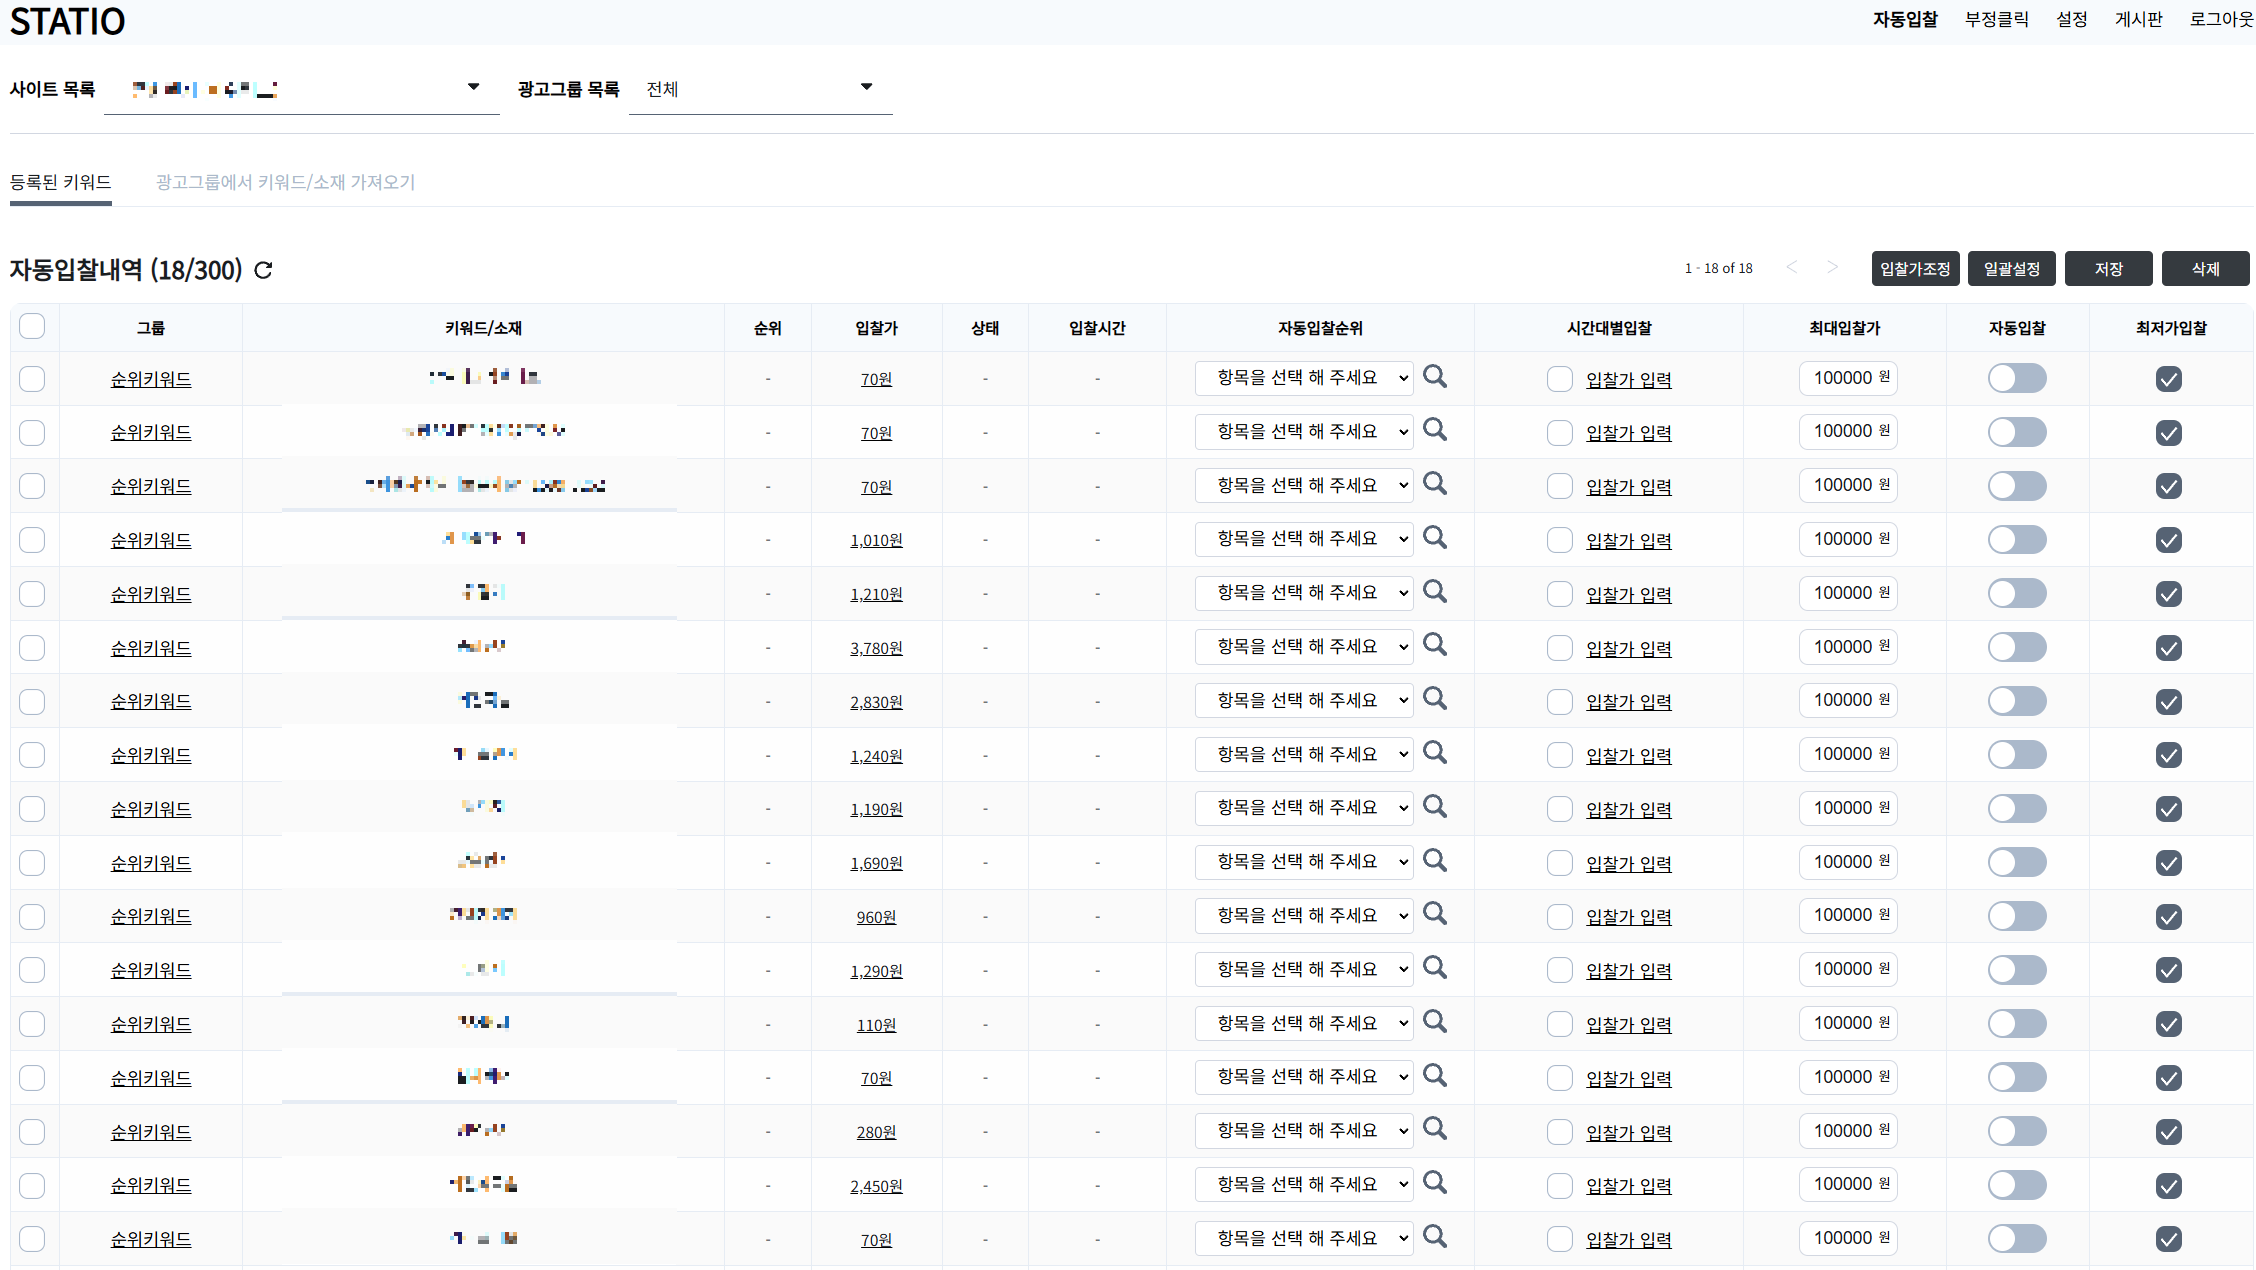Expand the 광고그룹 목록 전체 dropdown
This screenshot has height=1270, width=2256.
tap(760, 89)
